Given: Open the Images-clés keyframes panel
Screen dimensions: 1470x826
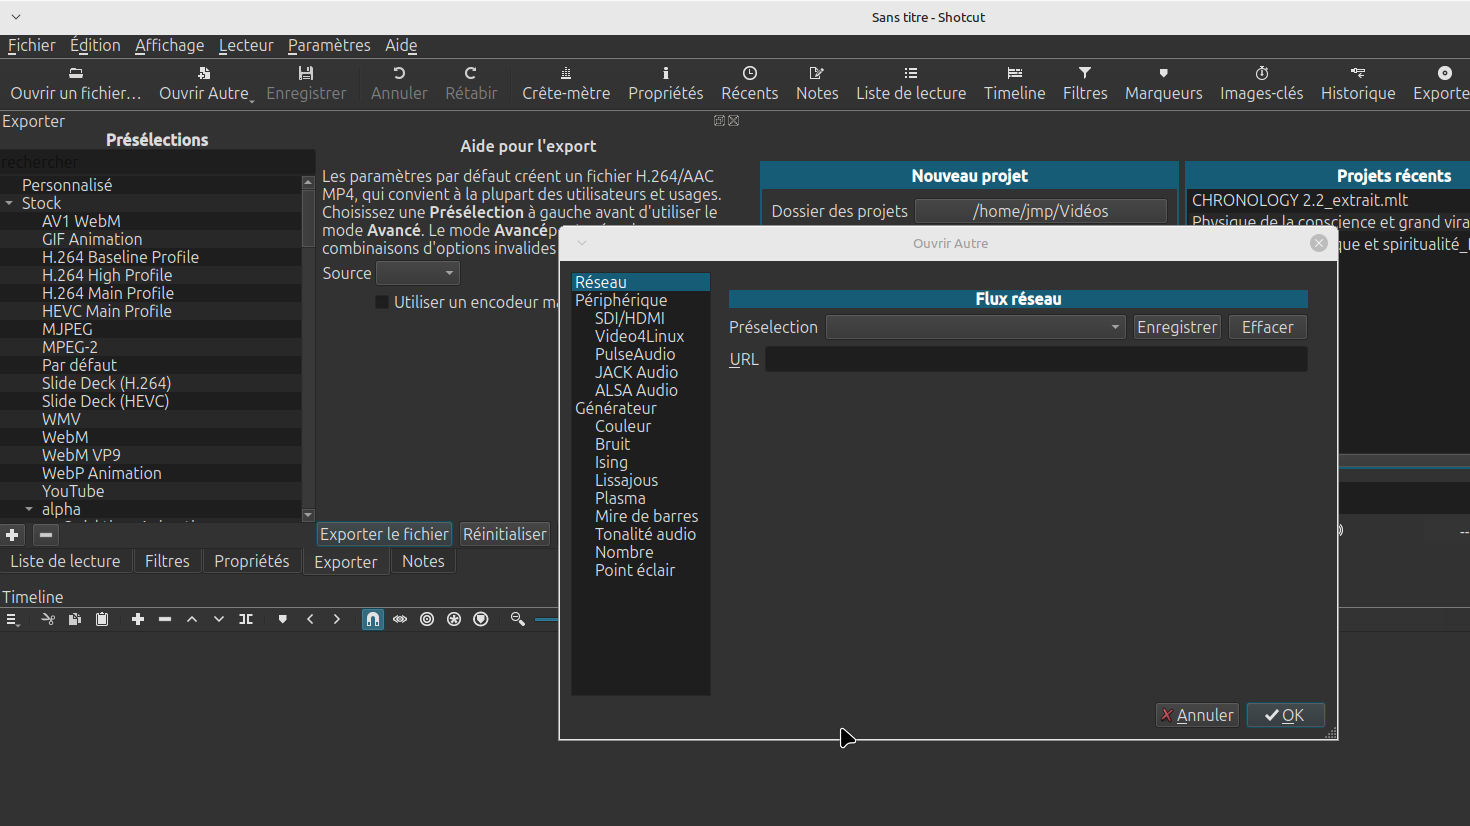Looking at the screenshot, I should click(1261, 83).
